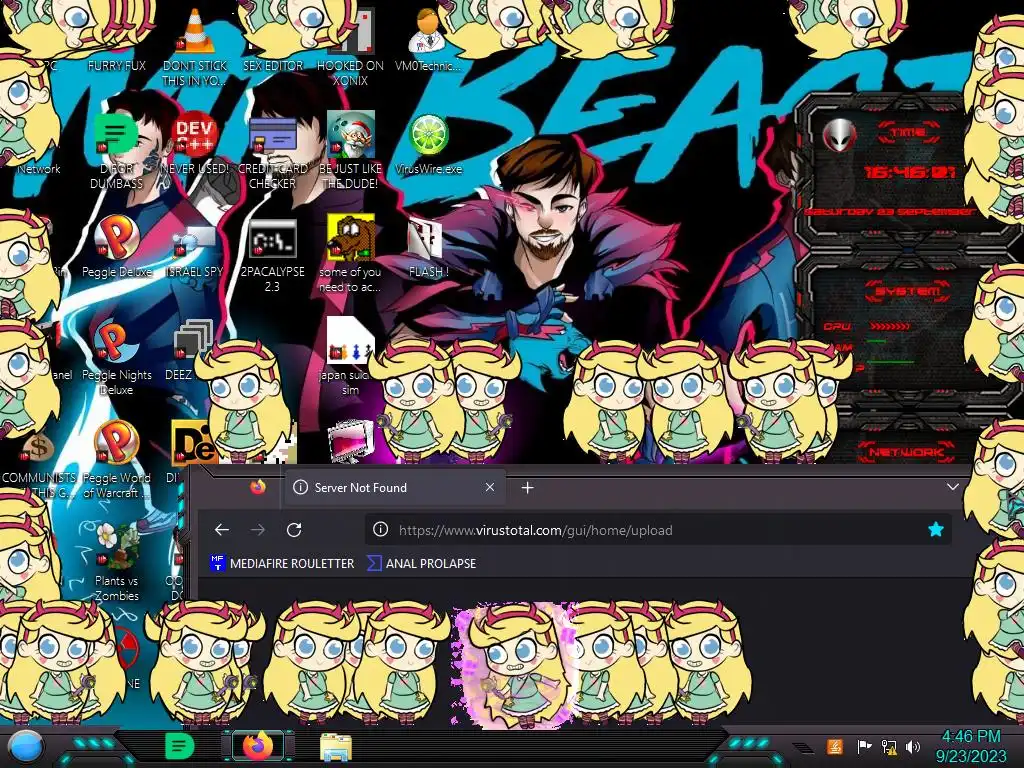Toggle the blue bookmark star

pyautogui.click(x=936, y=530)
